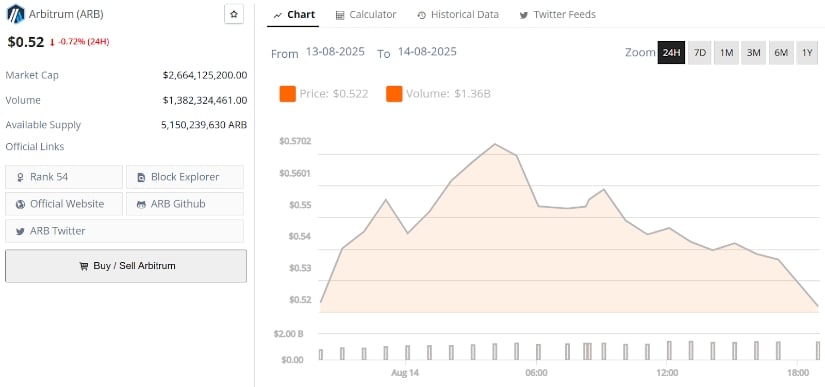Viewport: 825px width, 387px height.
Task: Click the Available Supply value 5,150,239,630 ARB
Action: tap(204, 125)
